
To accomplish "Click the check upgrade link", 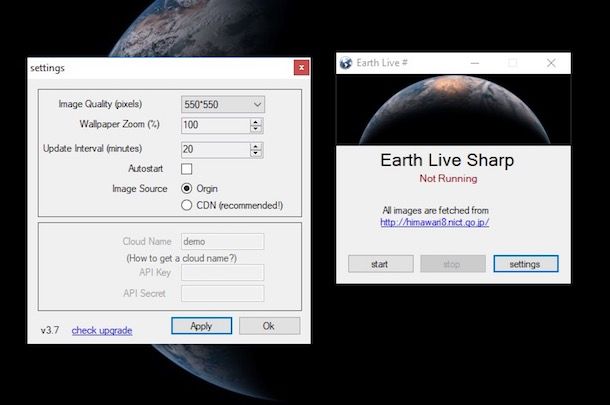I will coord(102,330).
